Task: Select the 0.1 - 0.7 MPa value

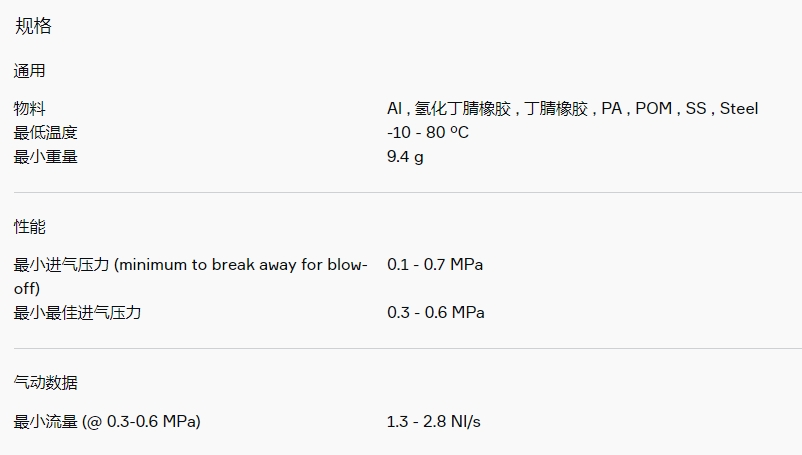Action: (x=435, y=264)
